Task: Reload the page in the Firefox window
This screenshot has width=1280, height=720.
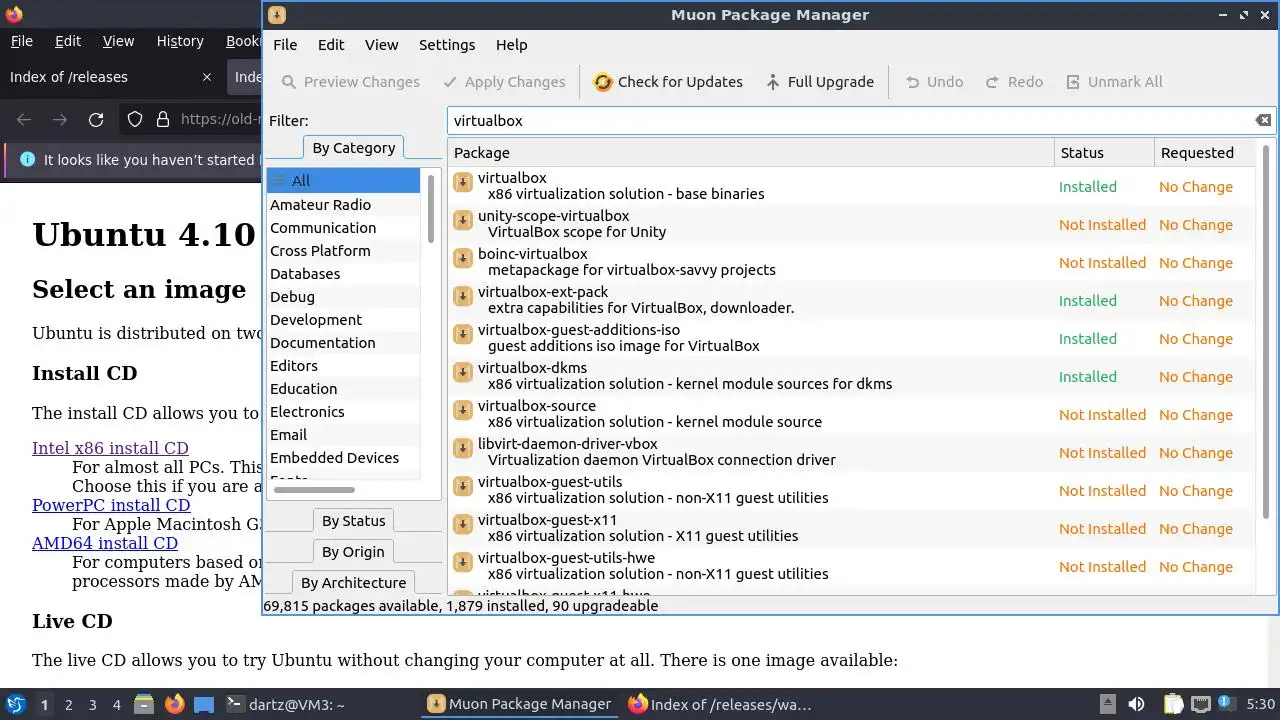Action: (96, 120)
